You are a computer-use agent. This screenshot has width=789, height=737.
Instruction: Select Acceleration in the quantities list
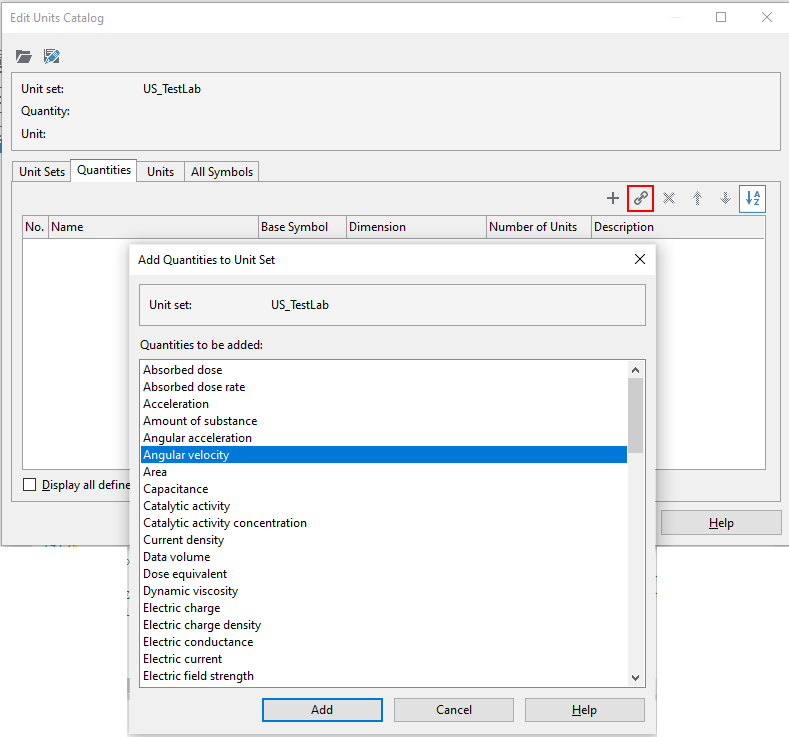point(176,404)
